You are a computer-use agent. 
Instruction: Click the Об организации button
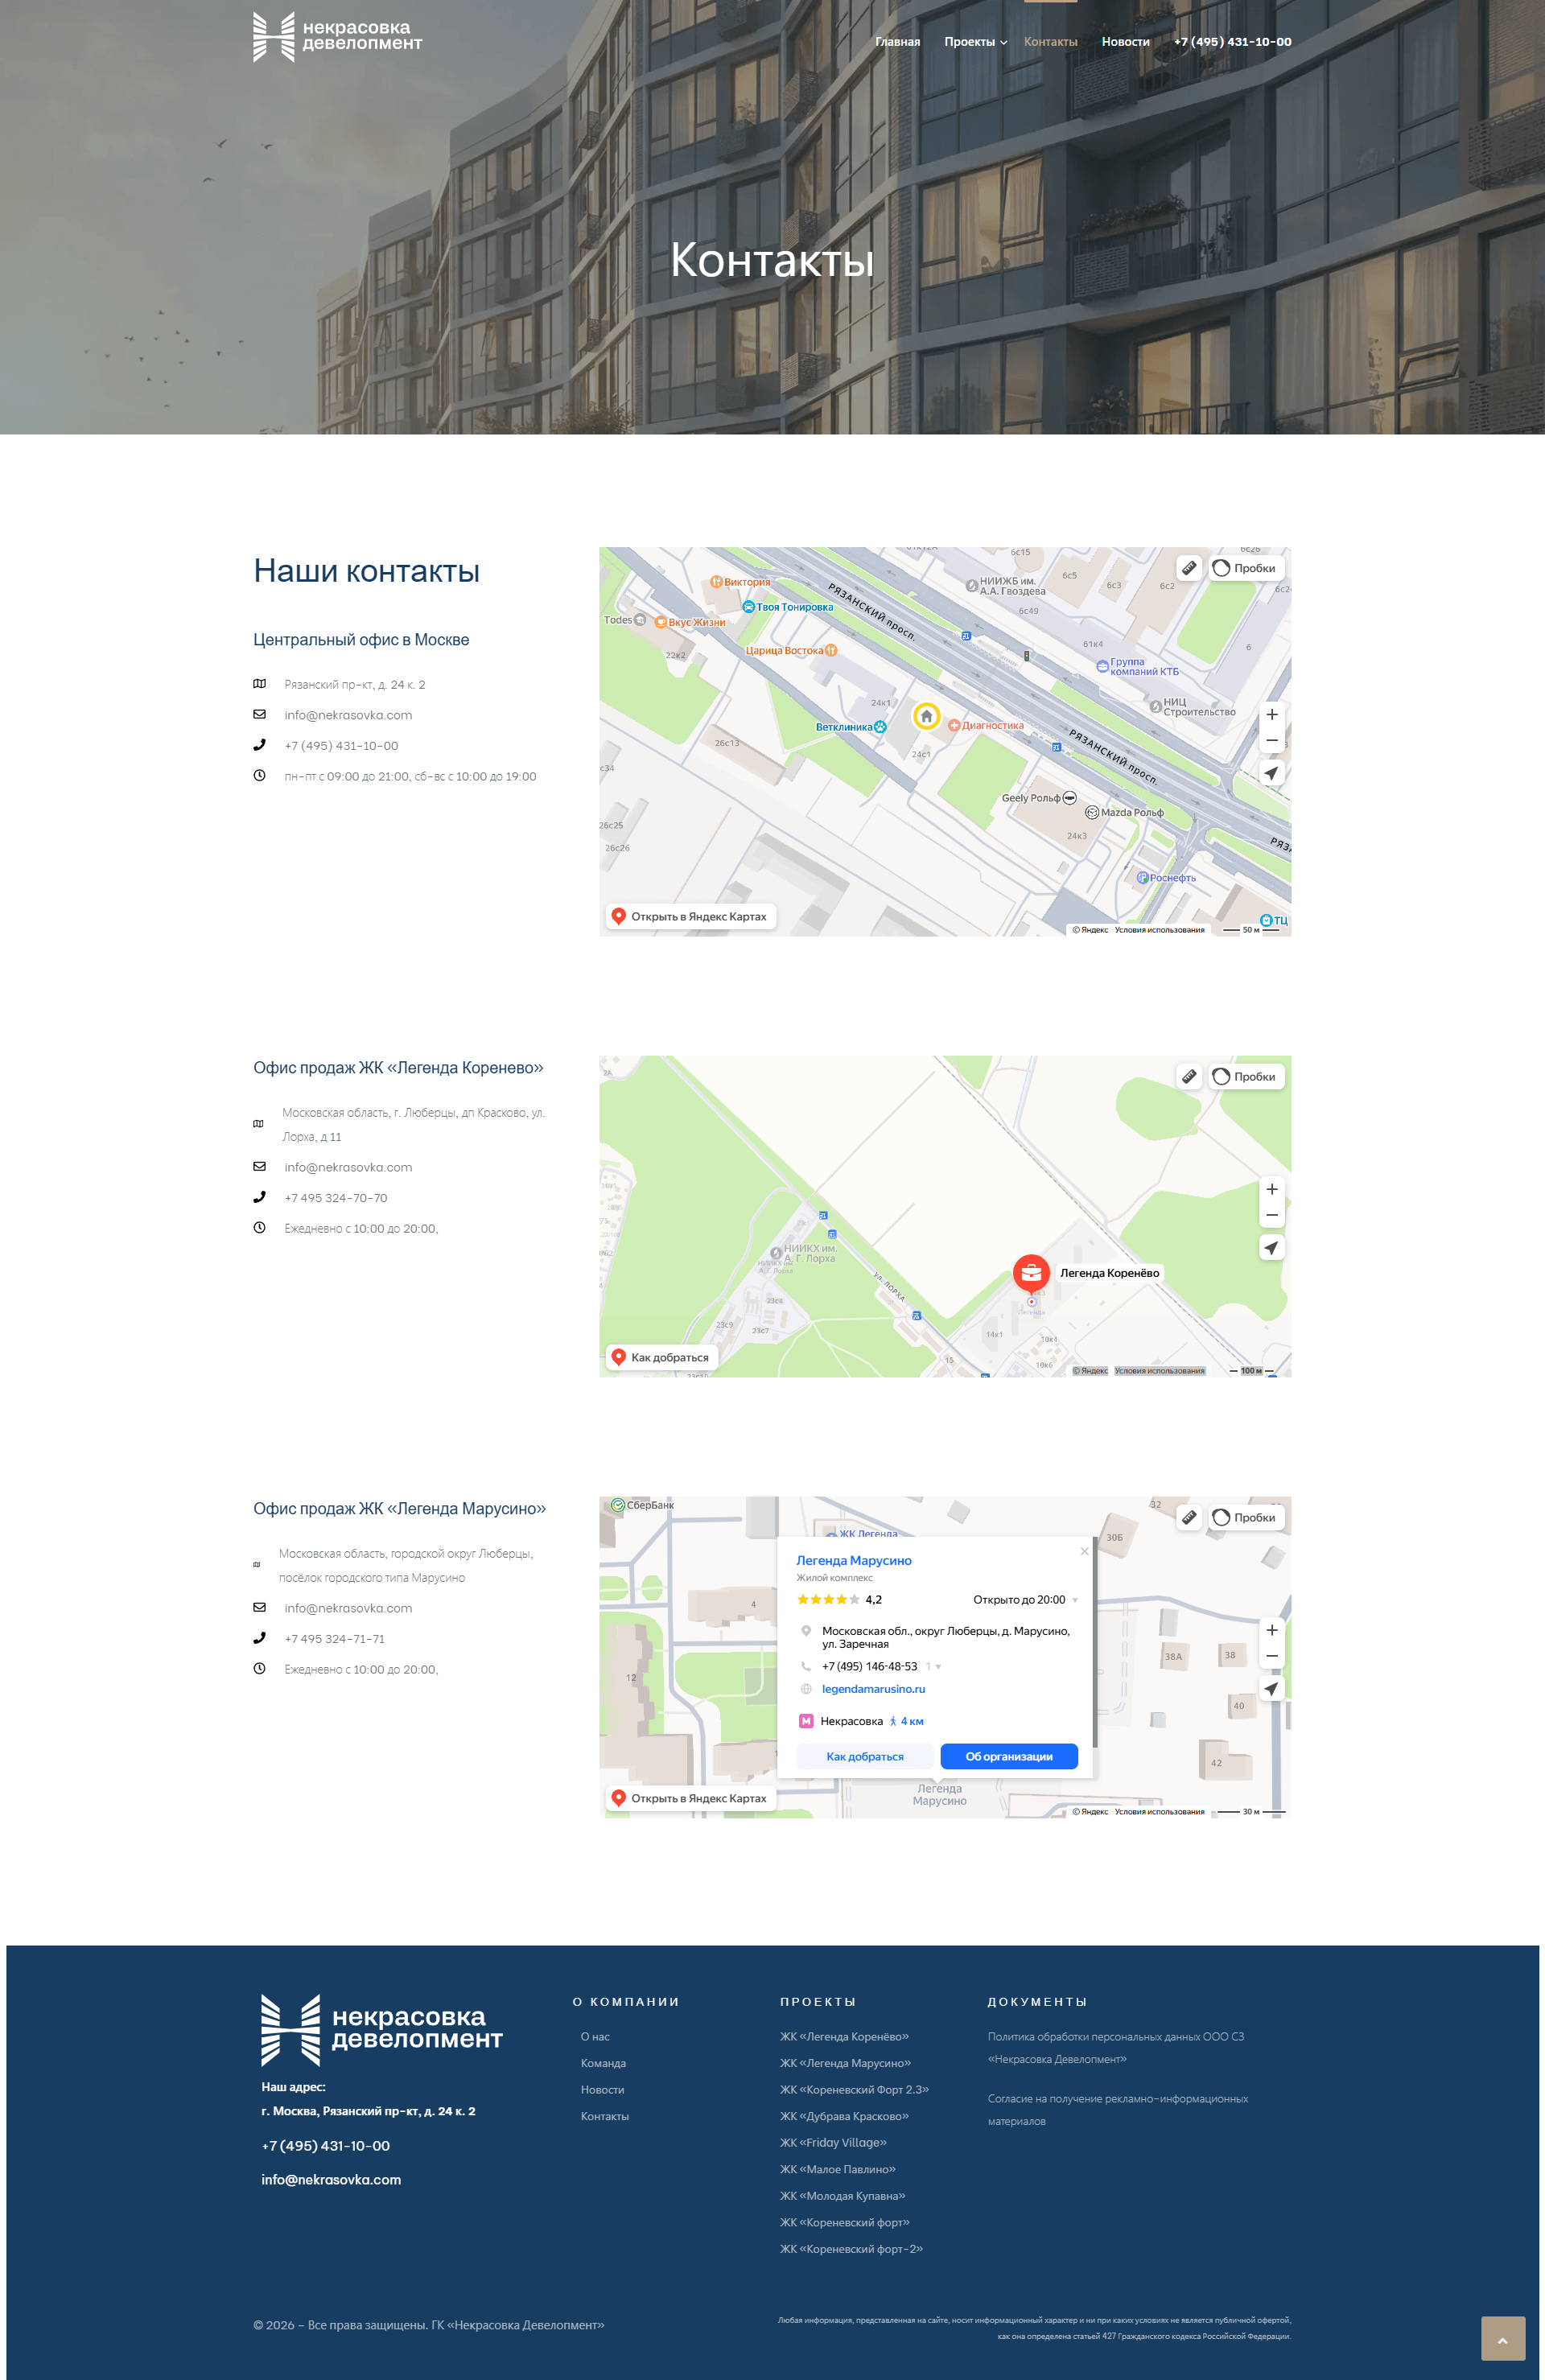1008,1756
